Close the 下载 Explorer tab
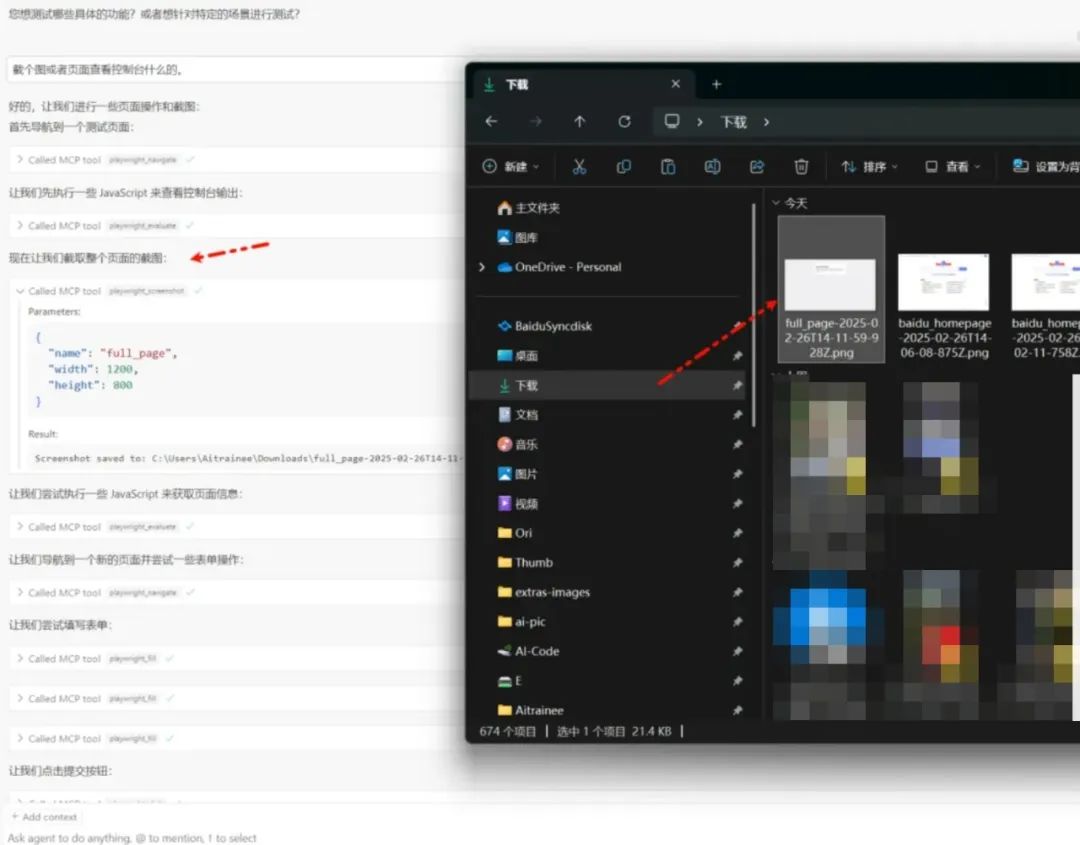This screenshot has width=1080, height=845. 676,83
